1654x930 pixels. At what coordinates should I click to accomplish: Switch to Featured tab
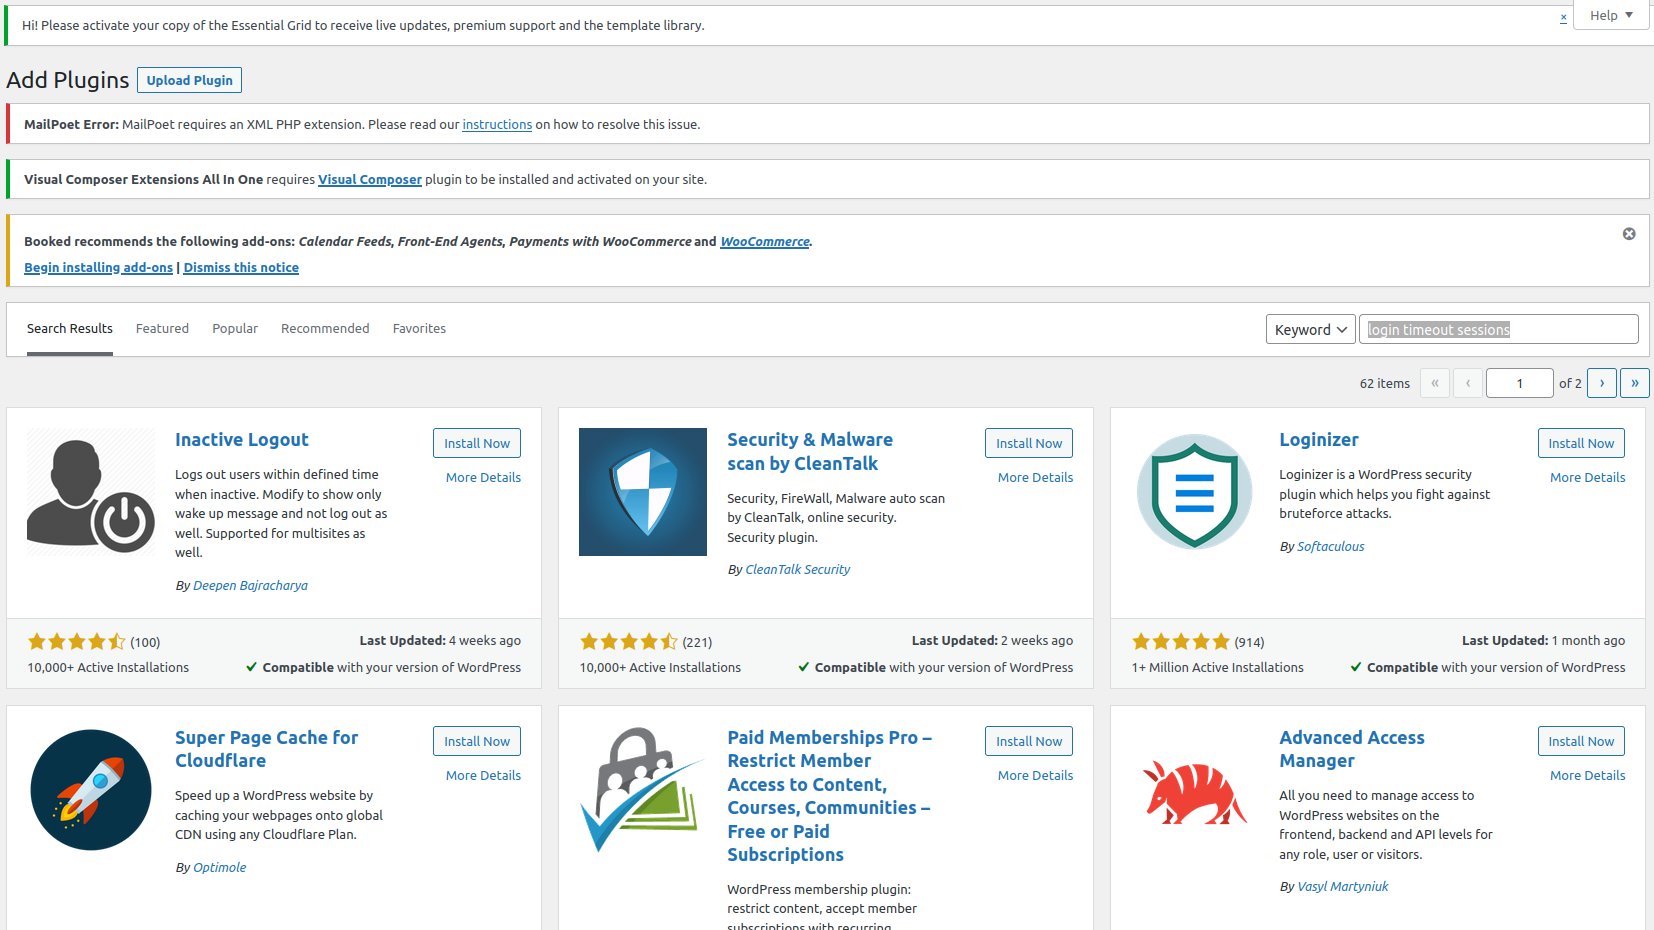[162, 329]
